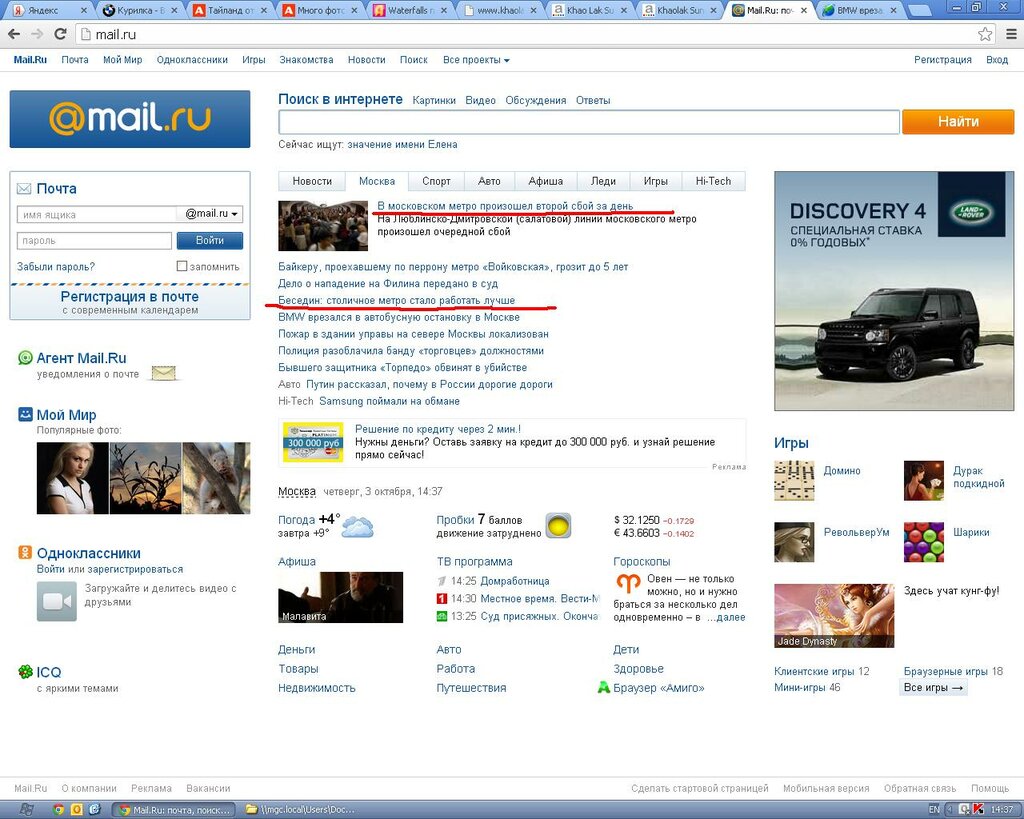Click the Windows Start button
Viewport: 1024px width, 819px height.
point(25,810)
